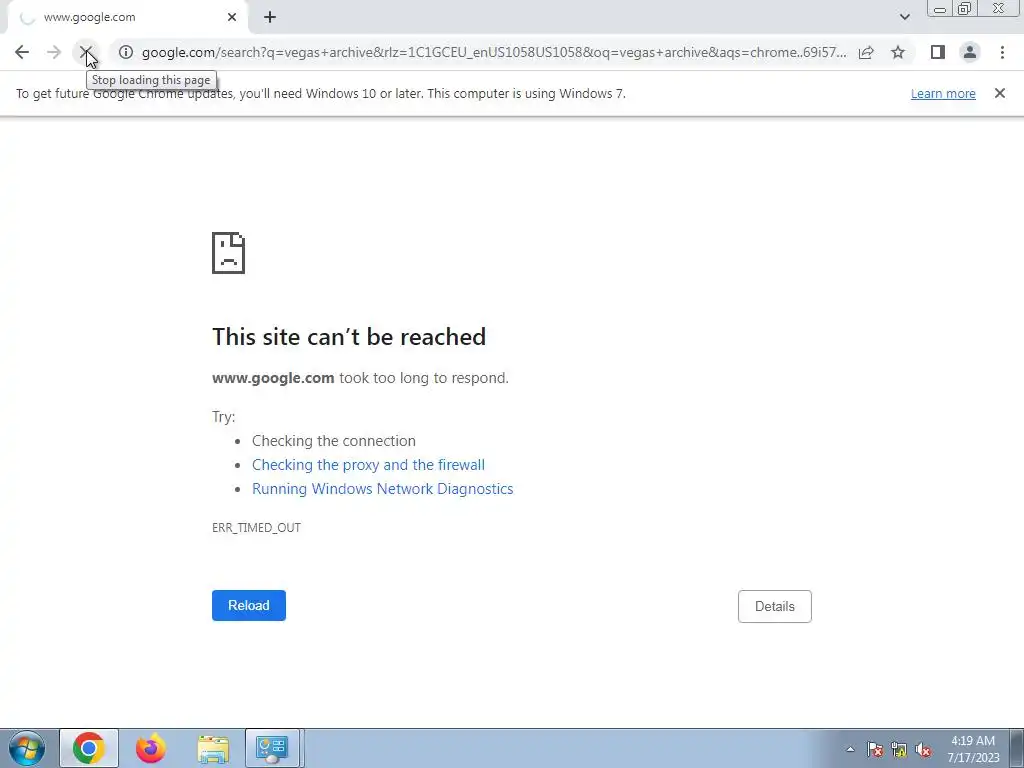
Task: Launch Firefox from the taskbar
Action: click(151, 748)
